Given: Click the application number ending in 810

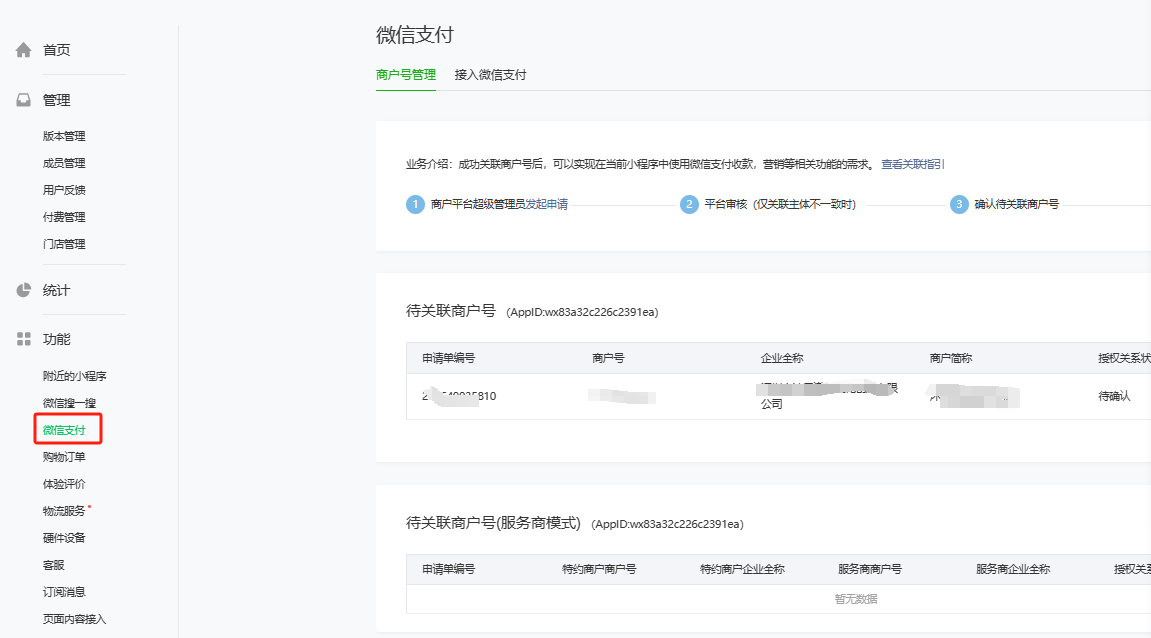Looking at the screenshot, I should (459, 396).
